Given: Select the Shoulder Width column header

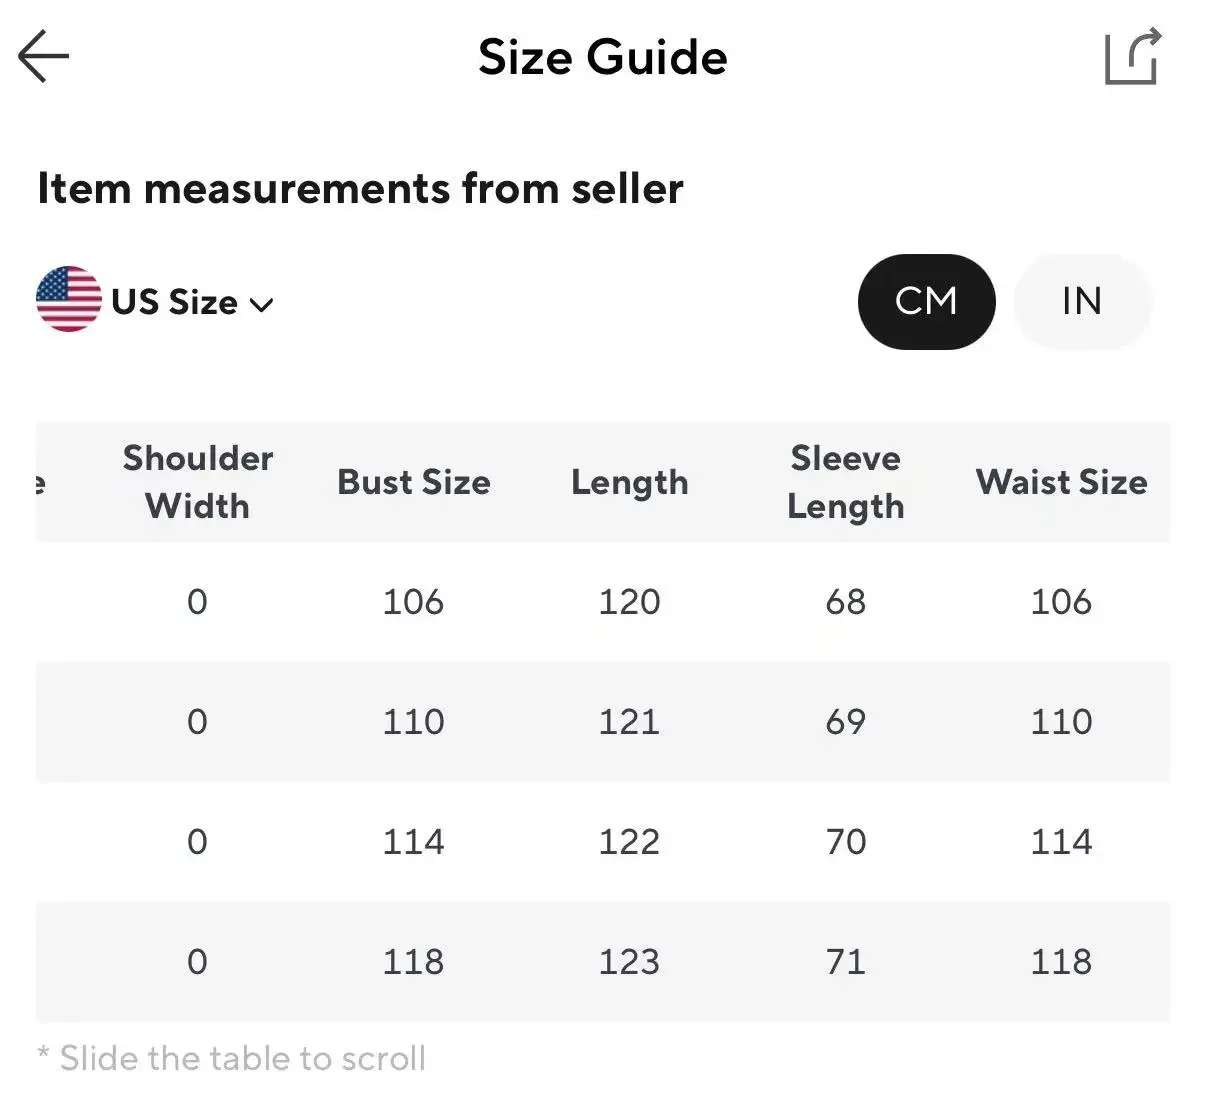Looking at the screenshot, I should (198, 482).
